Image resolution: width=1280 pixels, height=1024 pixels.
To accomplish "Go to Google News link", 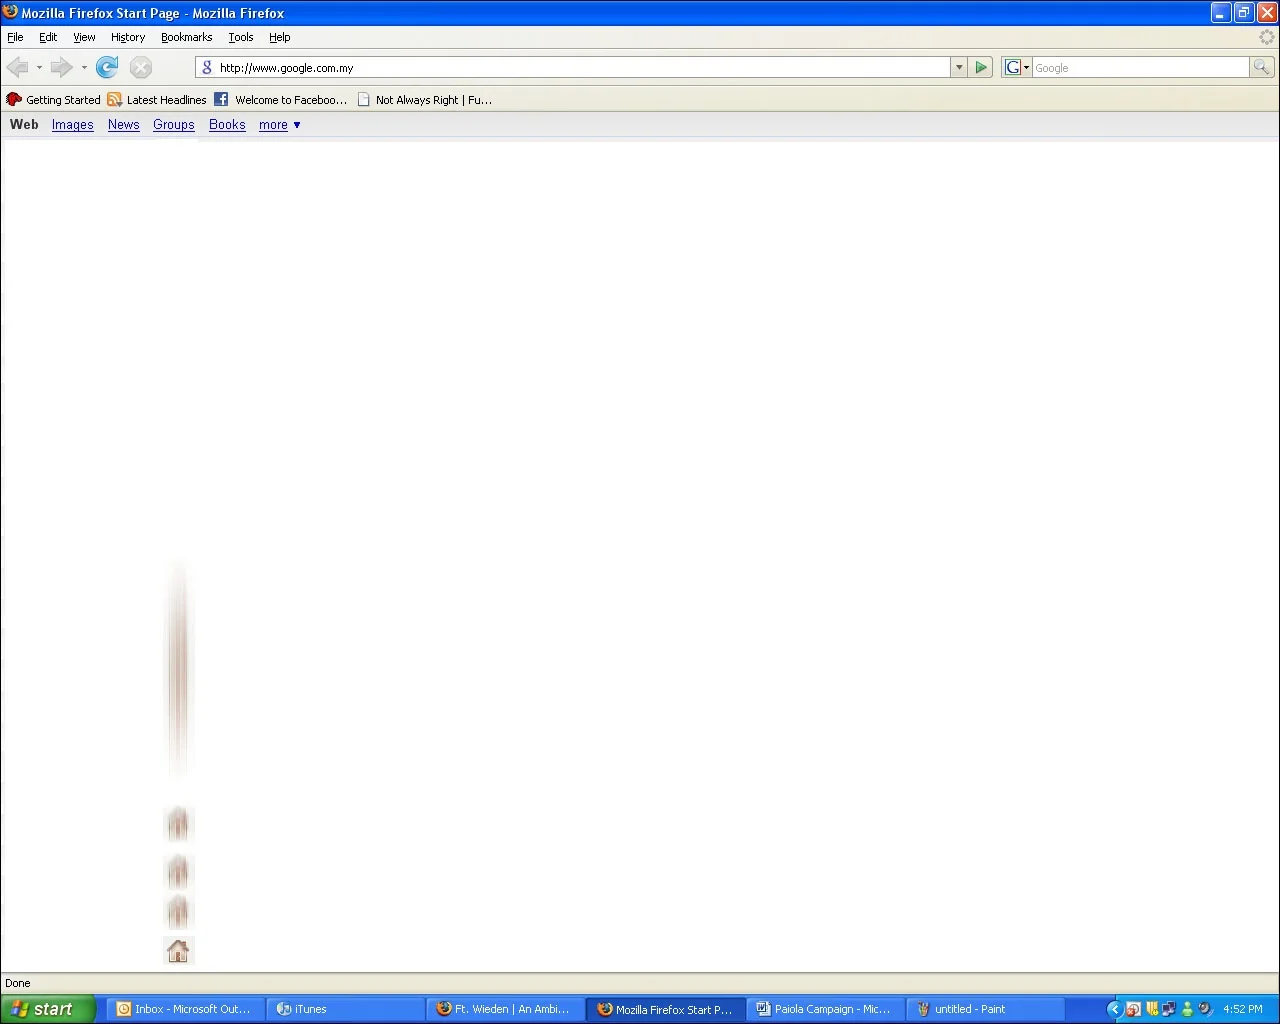I will click(124, 125).
